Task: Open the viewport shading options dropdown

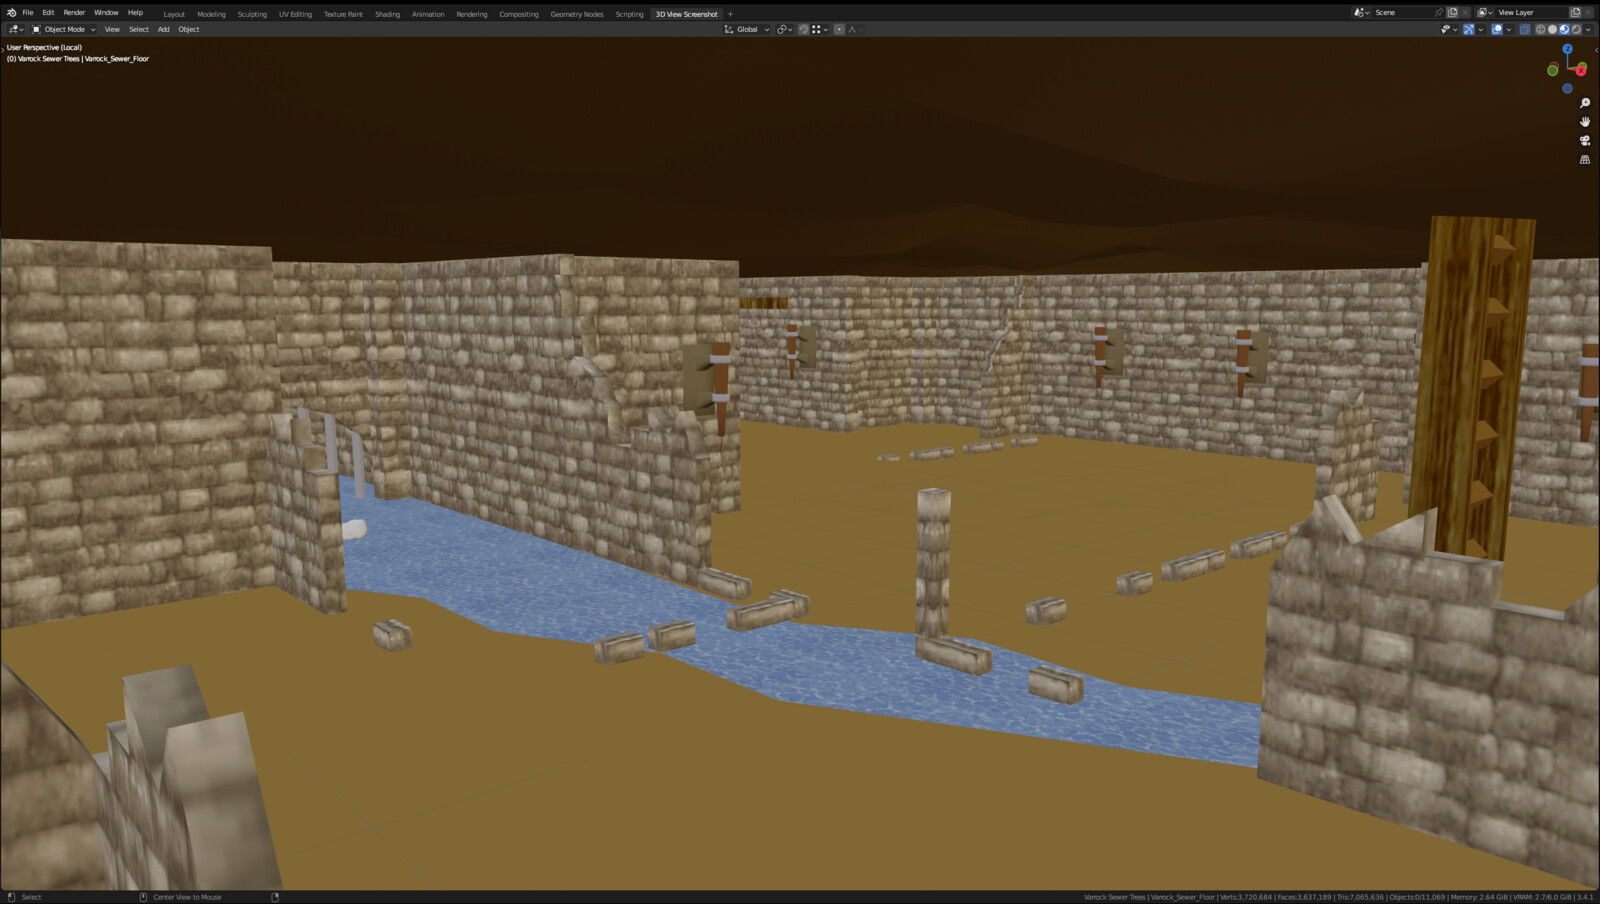Action: [x=1588, y=29]
